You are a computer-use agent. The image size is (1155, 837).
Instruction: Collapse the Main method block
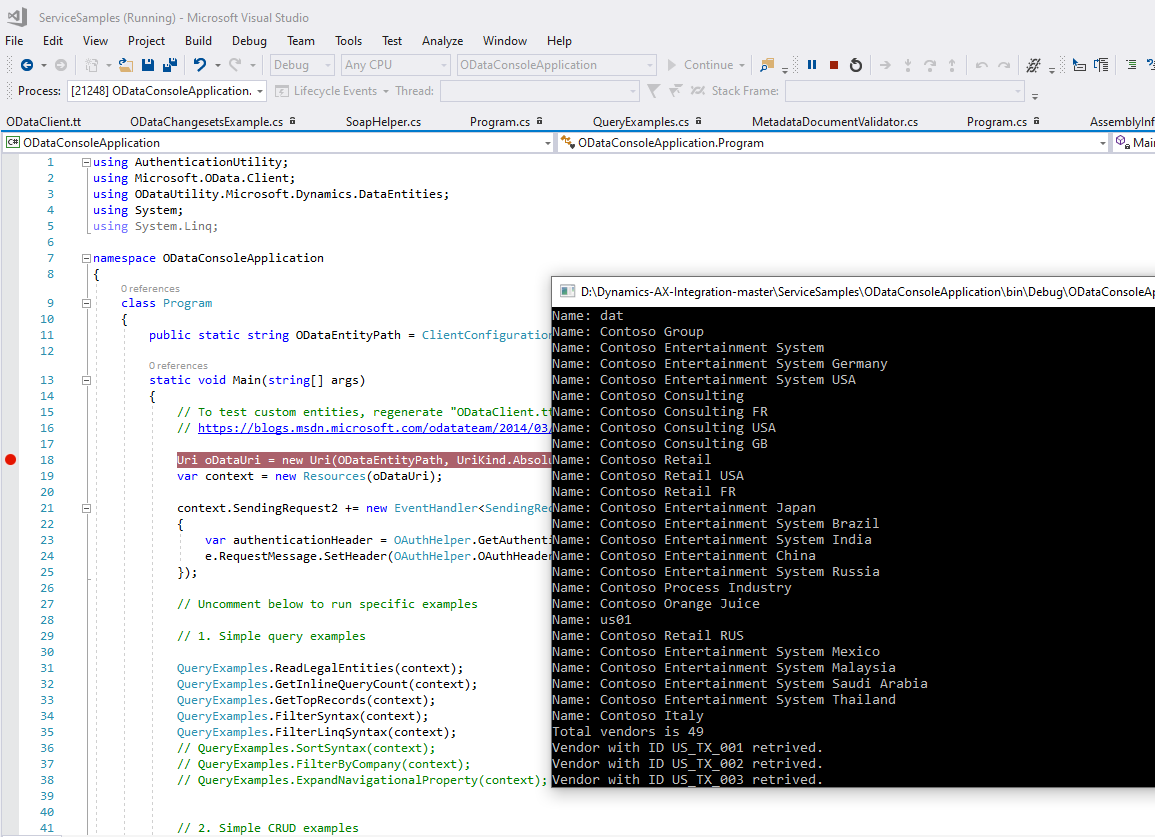tap(86, 381)
